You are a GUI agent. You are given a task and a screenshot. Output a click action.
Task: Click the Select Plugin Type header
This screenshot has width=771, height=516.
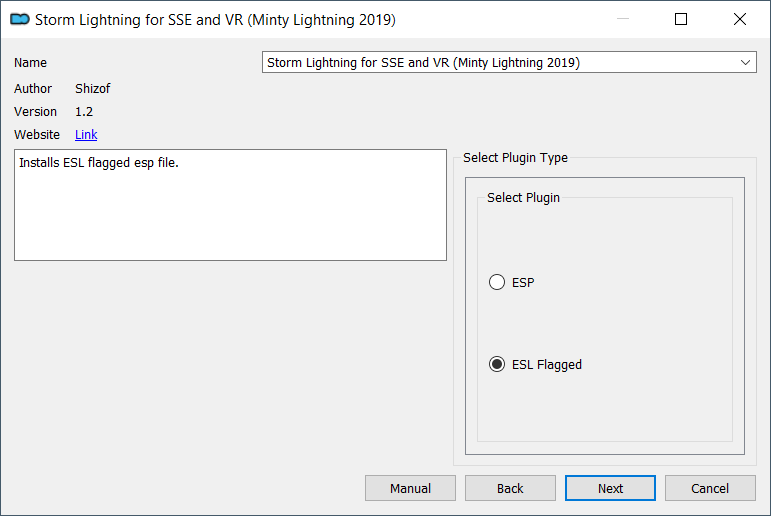pos(515,157)
